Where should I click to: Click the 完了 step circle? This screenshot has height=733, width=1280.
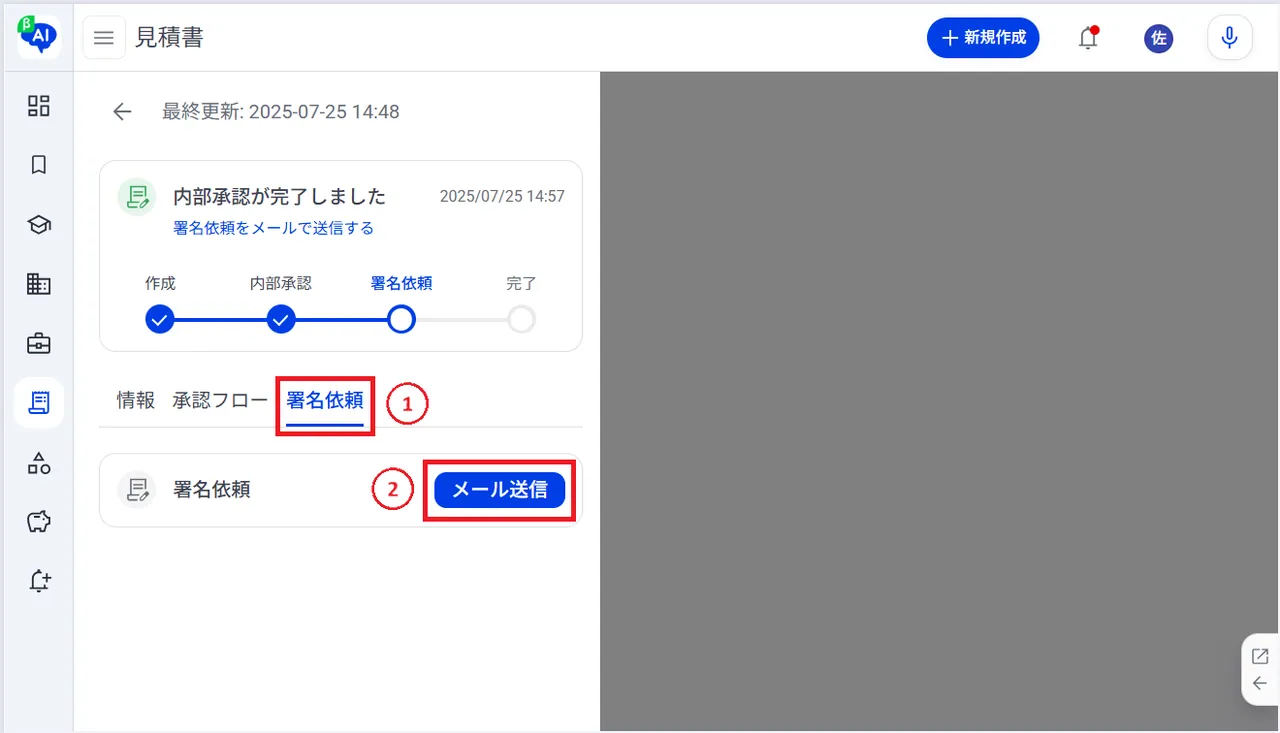point(521,320)
